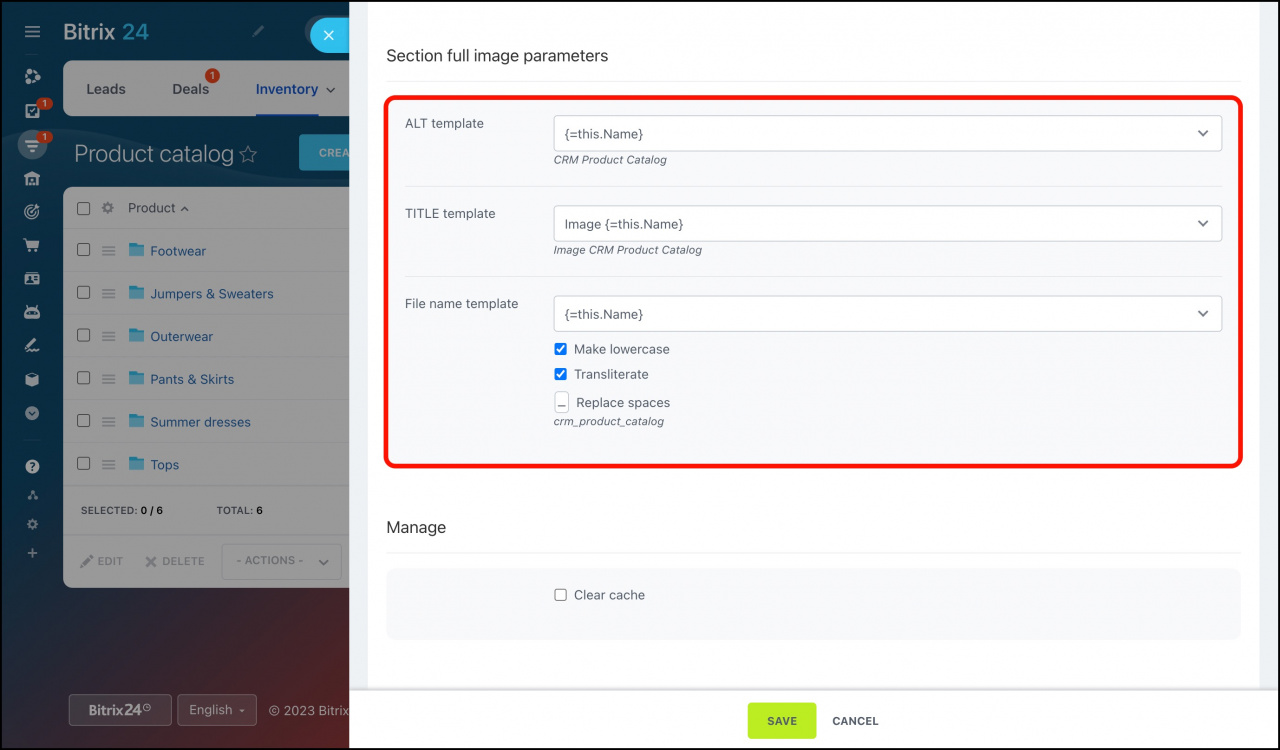Screen dimensions: 1280x750
Task: Close the slider panel with X button
Action: [329, 35]
